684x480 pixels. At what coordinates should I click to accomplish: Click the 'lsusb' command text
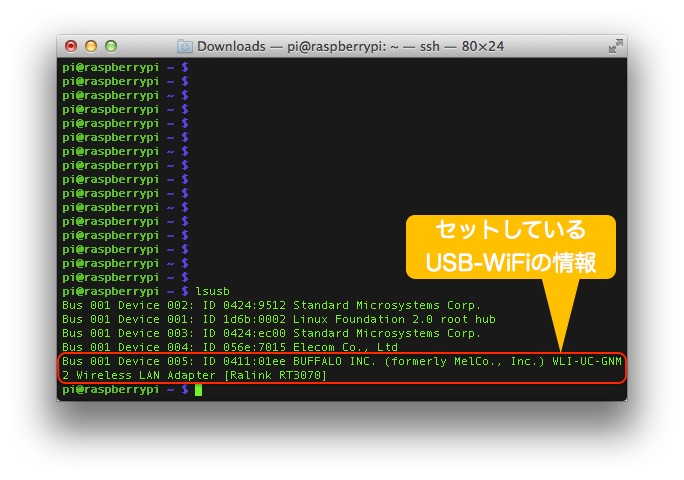click(x=212, y=291)
